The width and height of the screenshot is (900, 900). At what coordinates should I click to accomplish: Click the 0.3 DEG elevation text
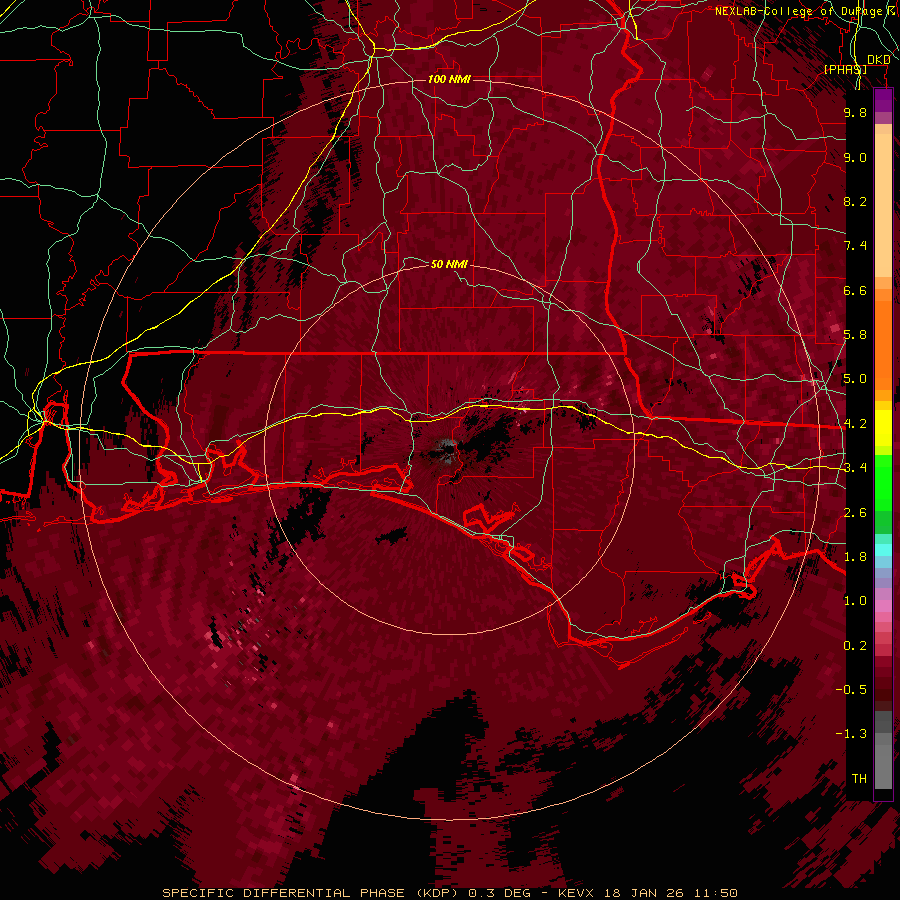(x=499, y=893)
